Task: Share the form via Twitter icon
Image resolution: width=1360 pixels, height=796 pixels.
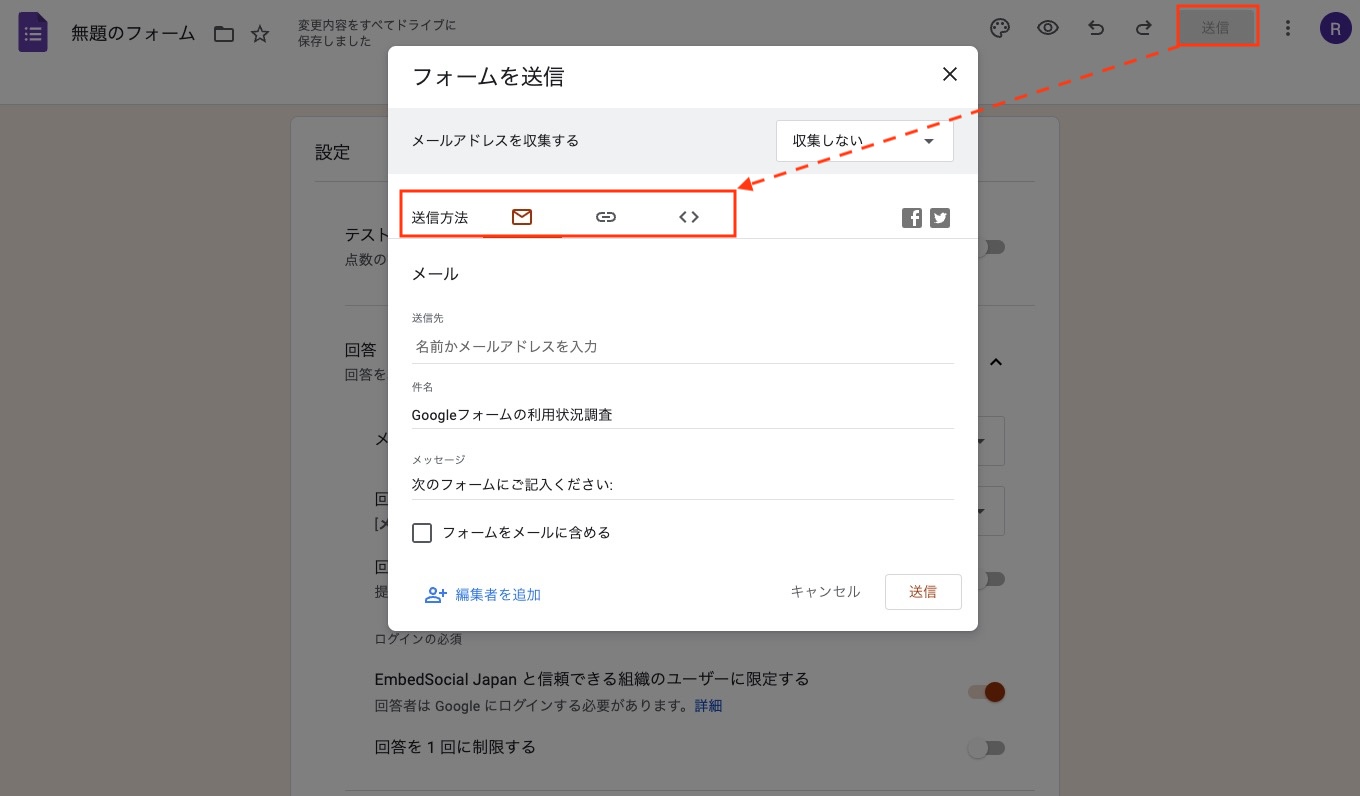Action: coord(940,218)
